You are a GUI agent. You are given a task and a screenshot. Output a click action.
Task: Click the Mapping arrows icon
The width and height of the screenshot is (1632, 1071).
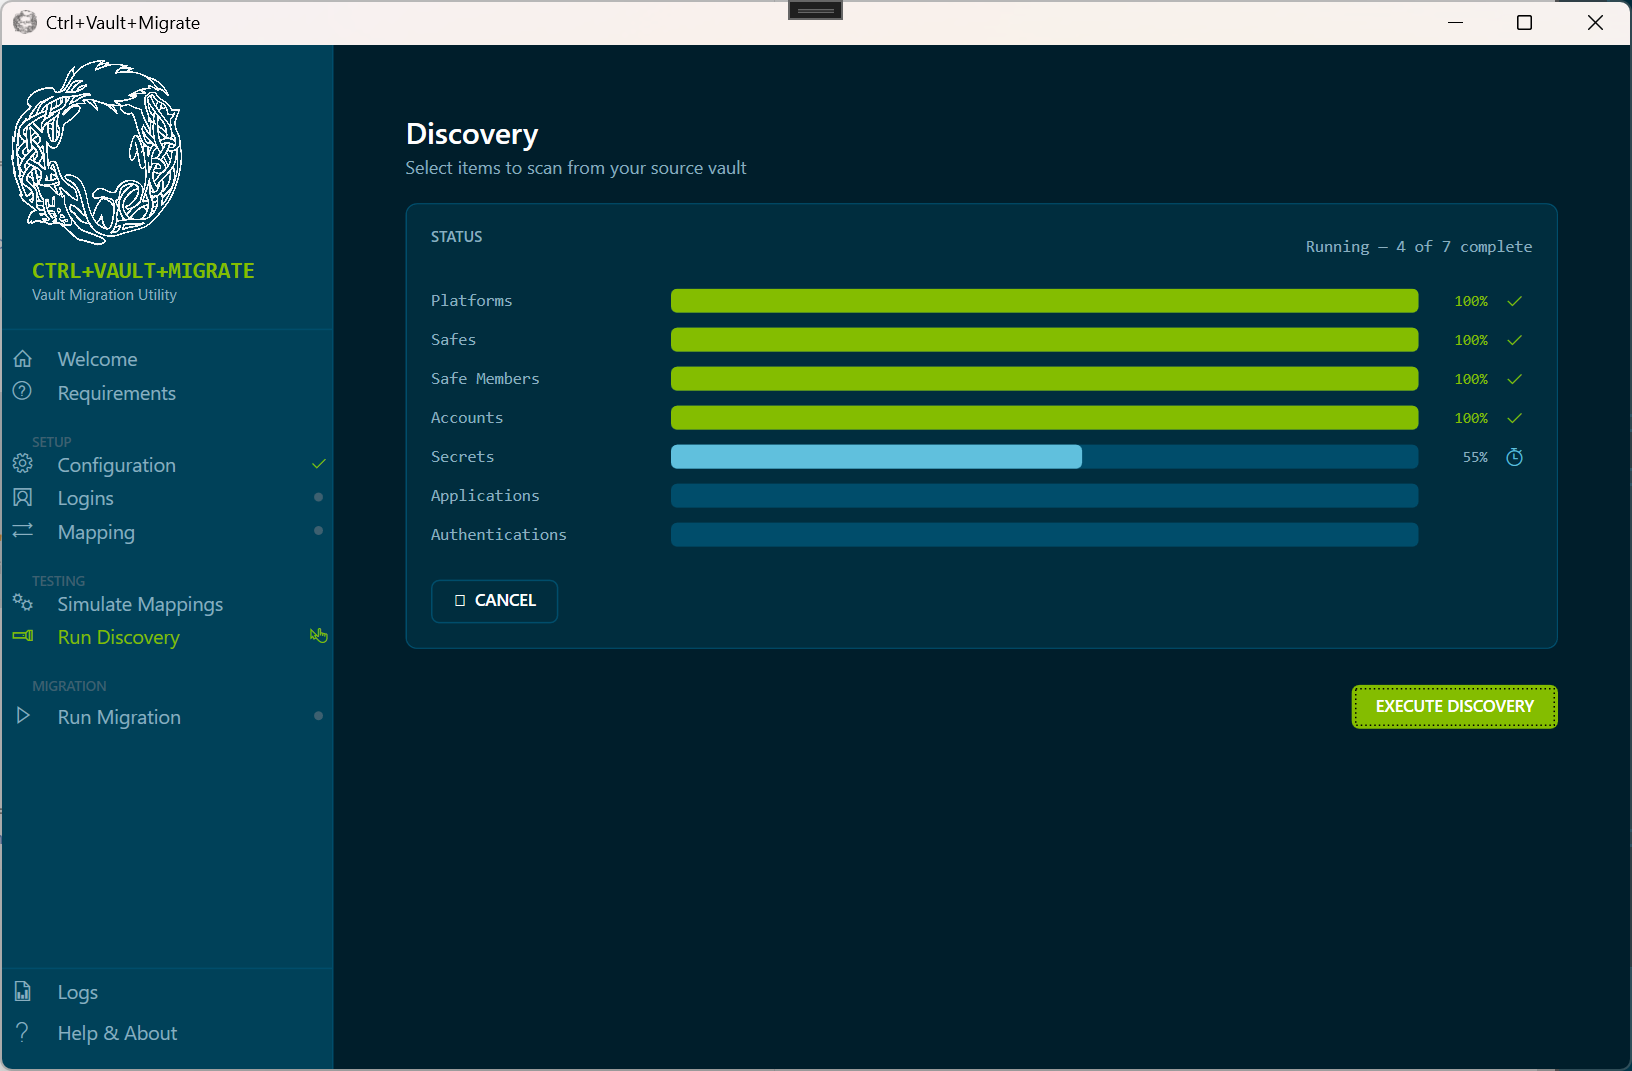[23, 530]
